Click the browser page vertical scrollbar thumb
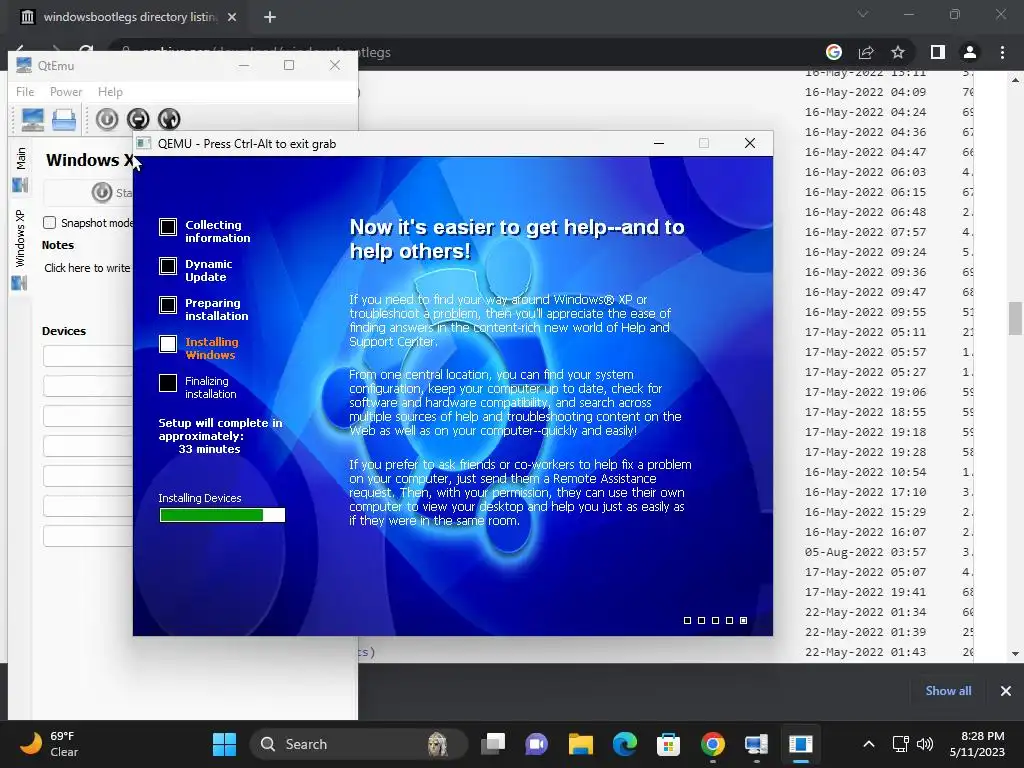This screenshot has height=768, width=1024. tap(1015, 318)
